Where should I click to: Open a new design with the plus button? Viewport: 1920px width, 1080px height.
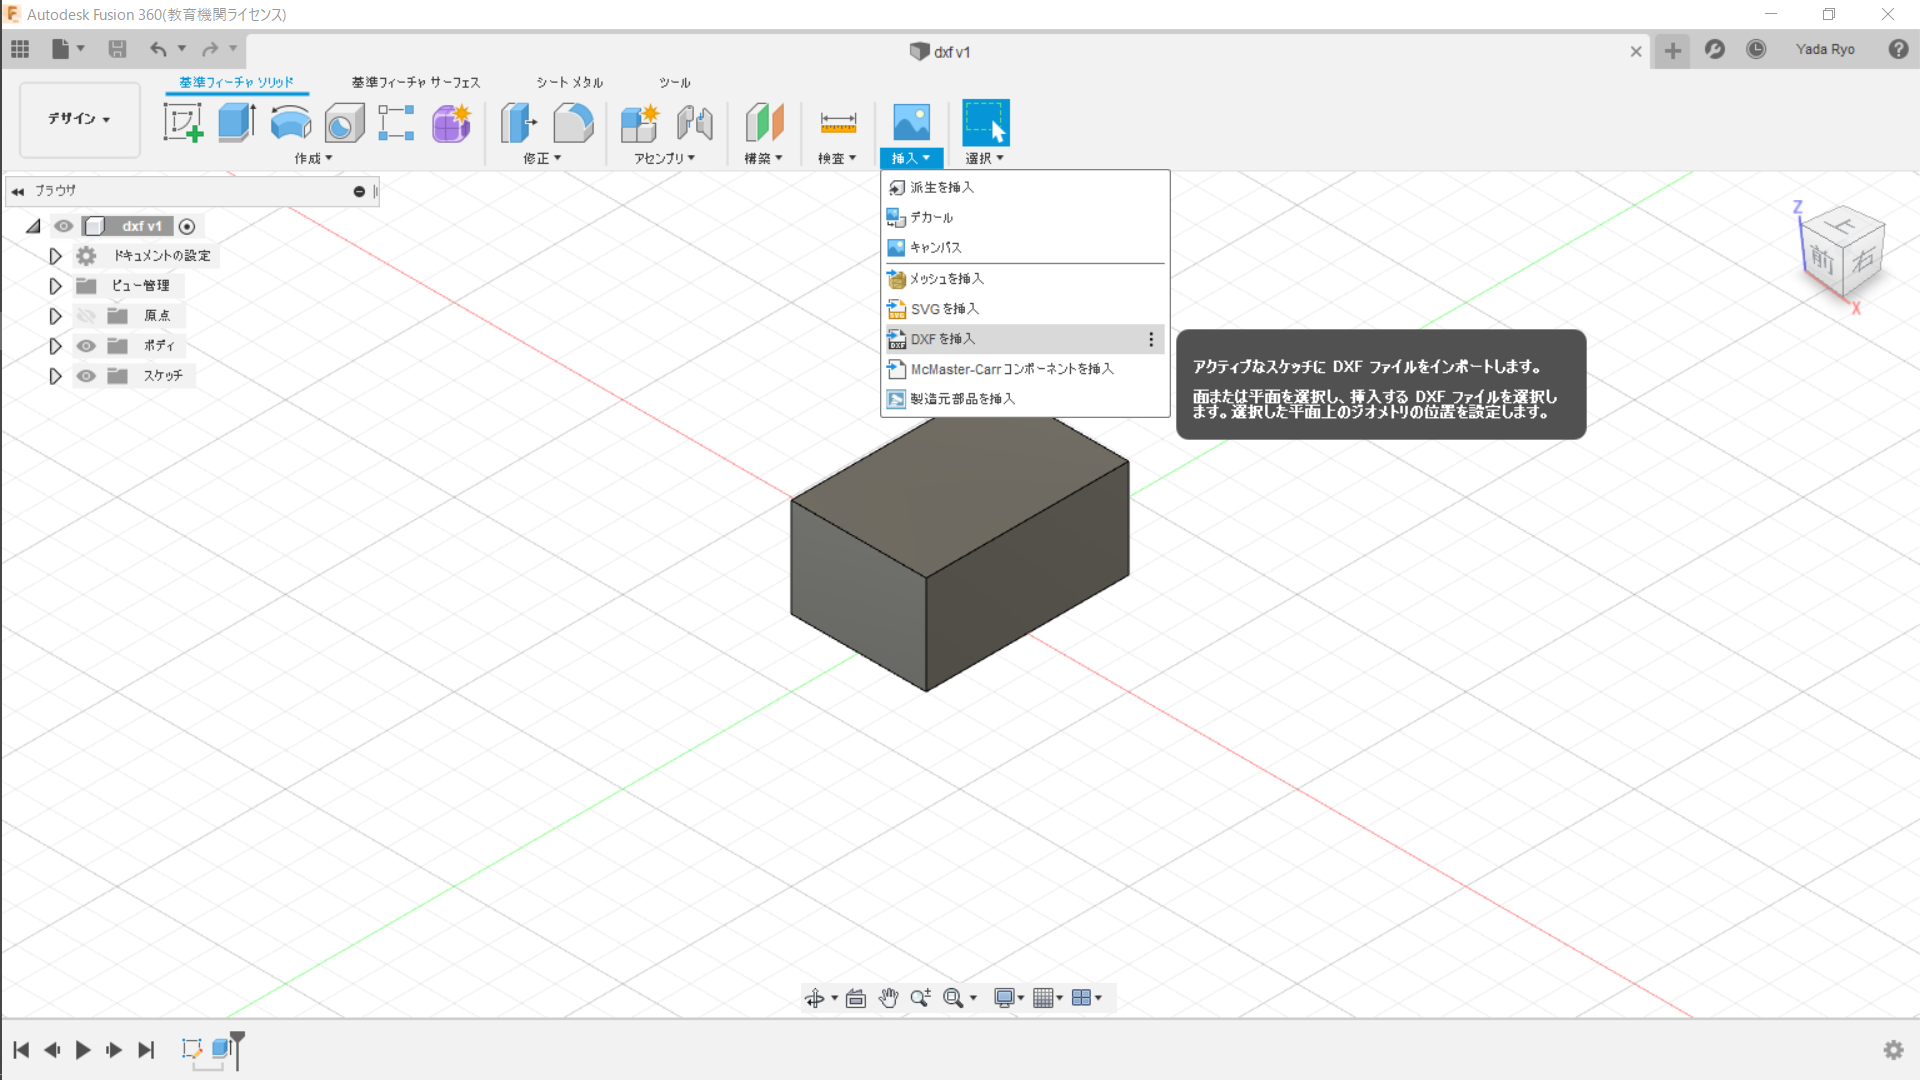1672,51
